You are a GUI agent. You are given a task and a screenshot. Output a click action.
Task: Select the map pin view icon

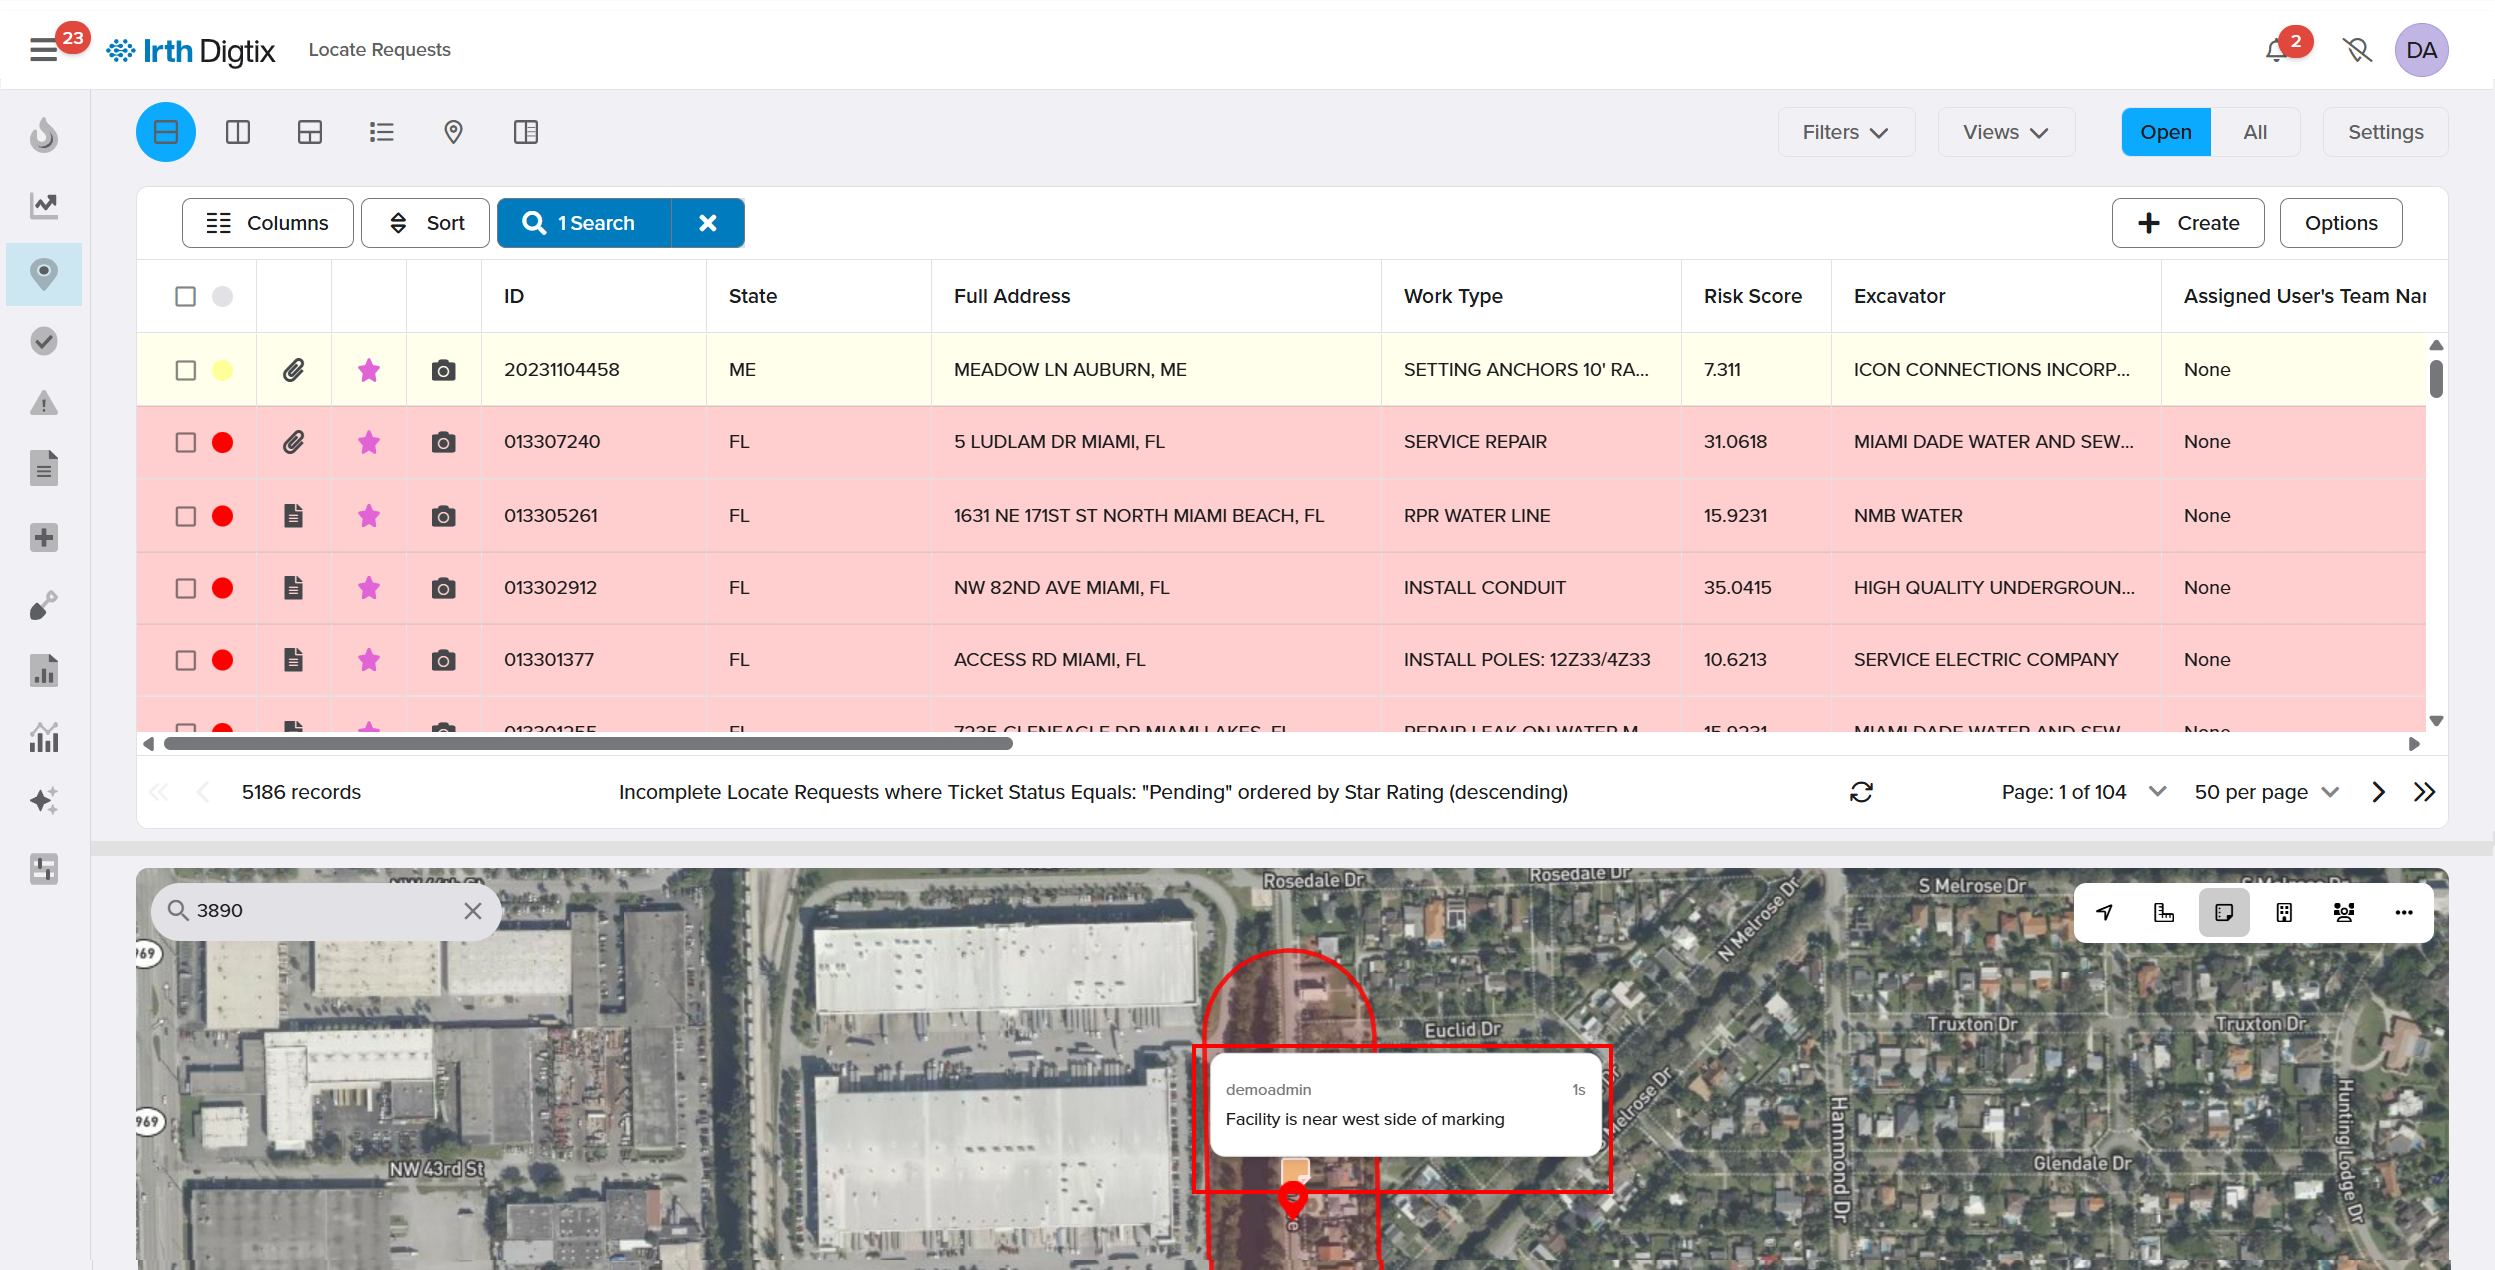point(453,132)
